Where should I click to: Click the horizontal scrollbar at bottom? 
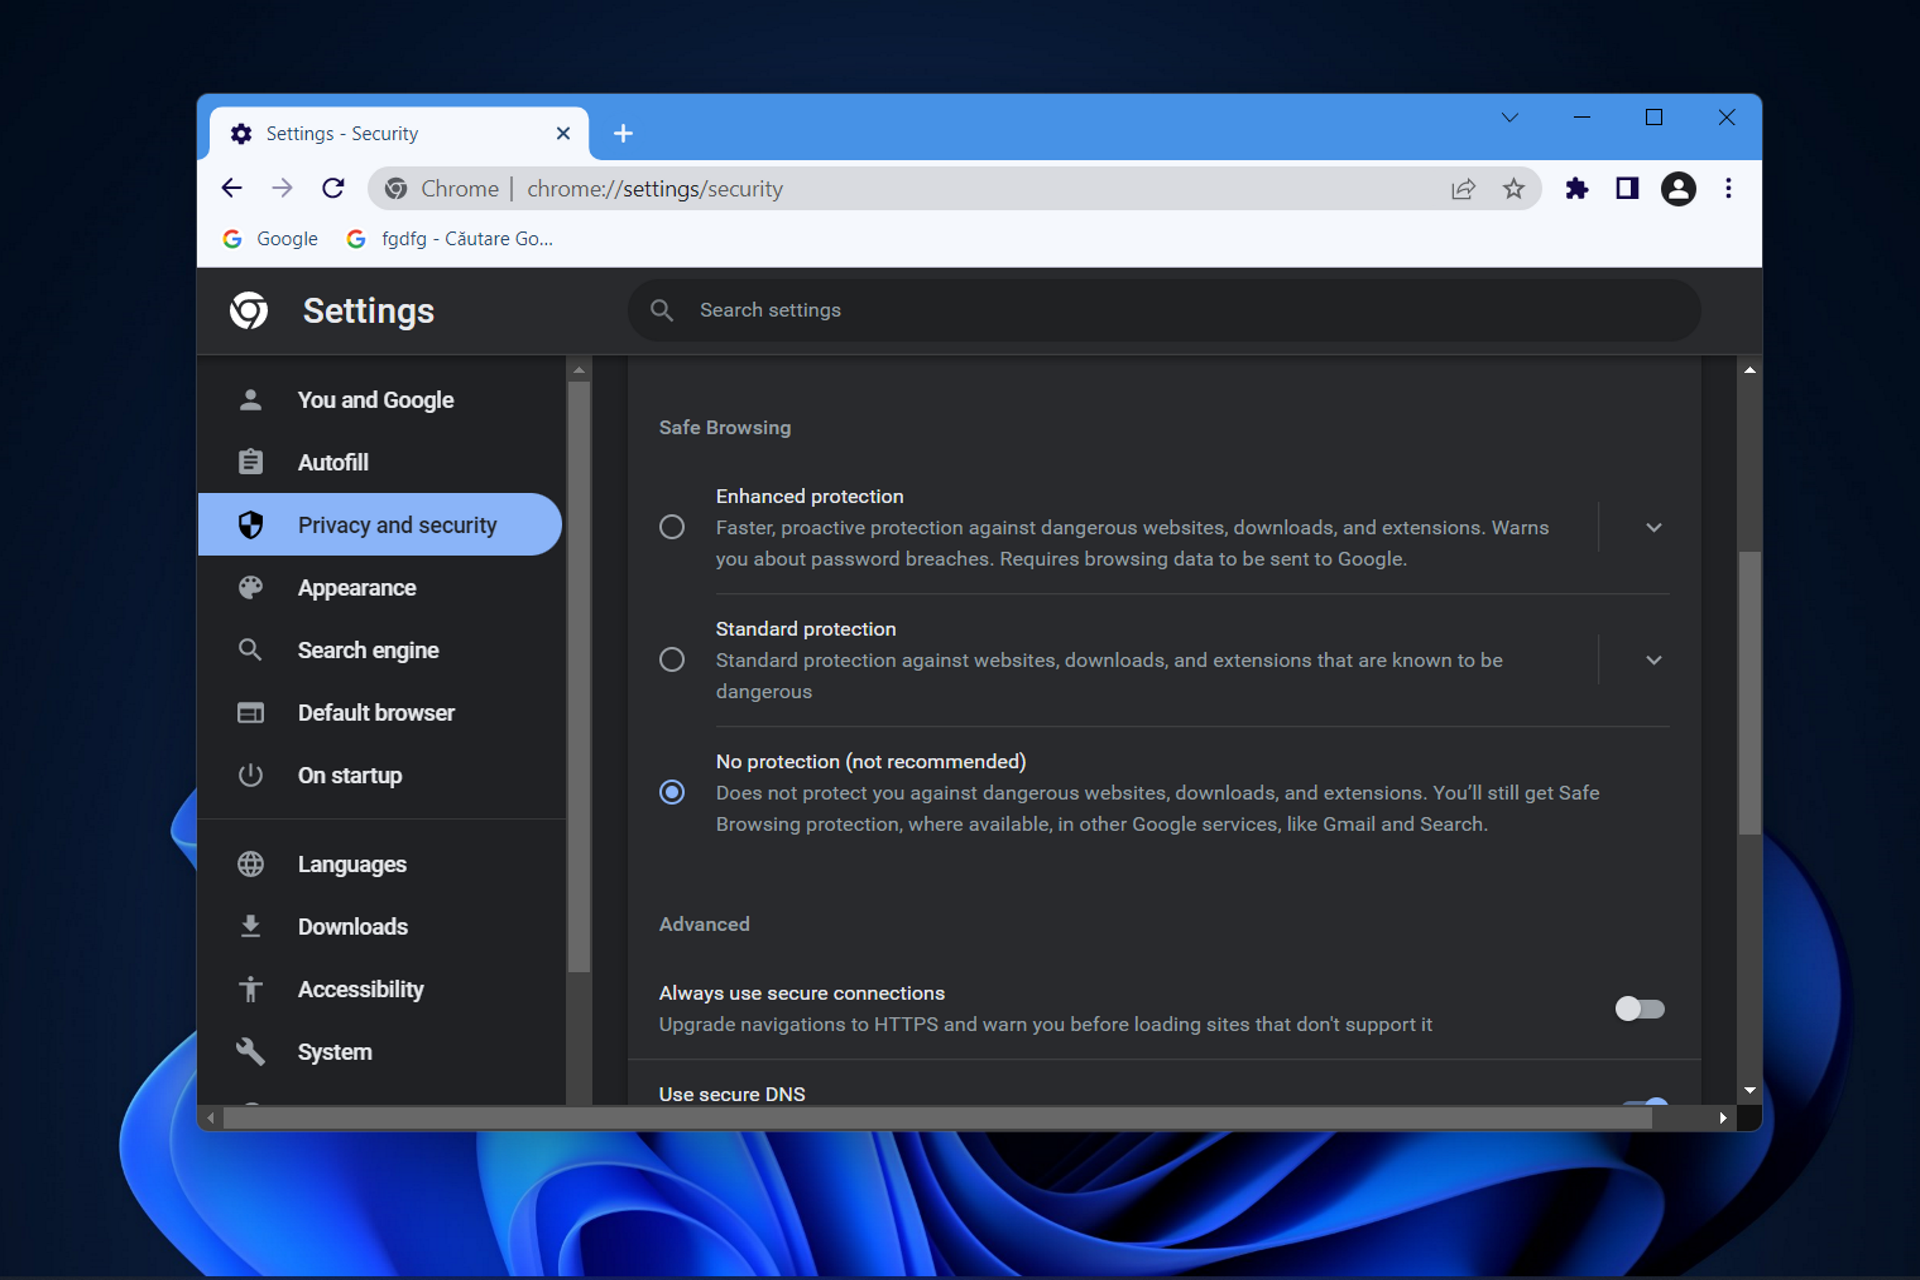937,1118
